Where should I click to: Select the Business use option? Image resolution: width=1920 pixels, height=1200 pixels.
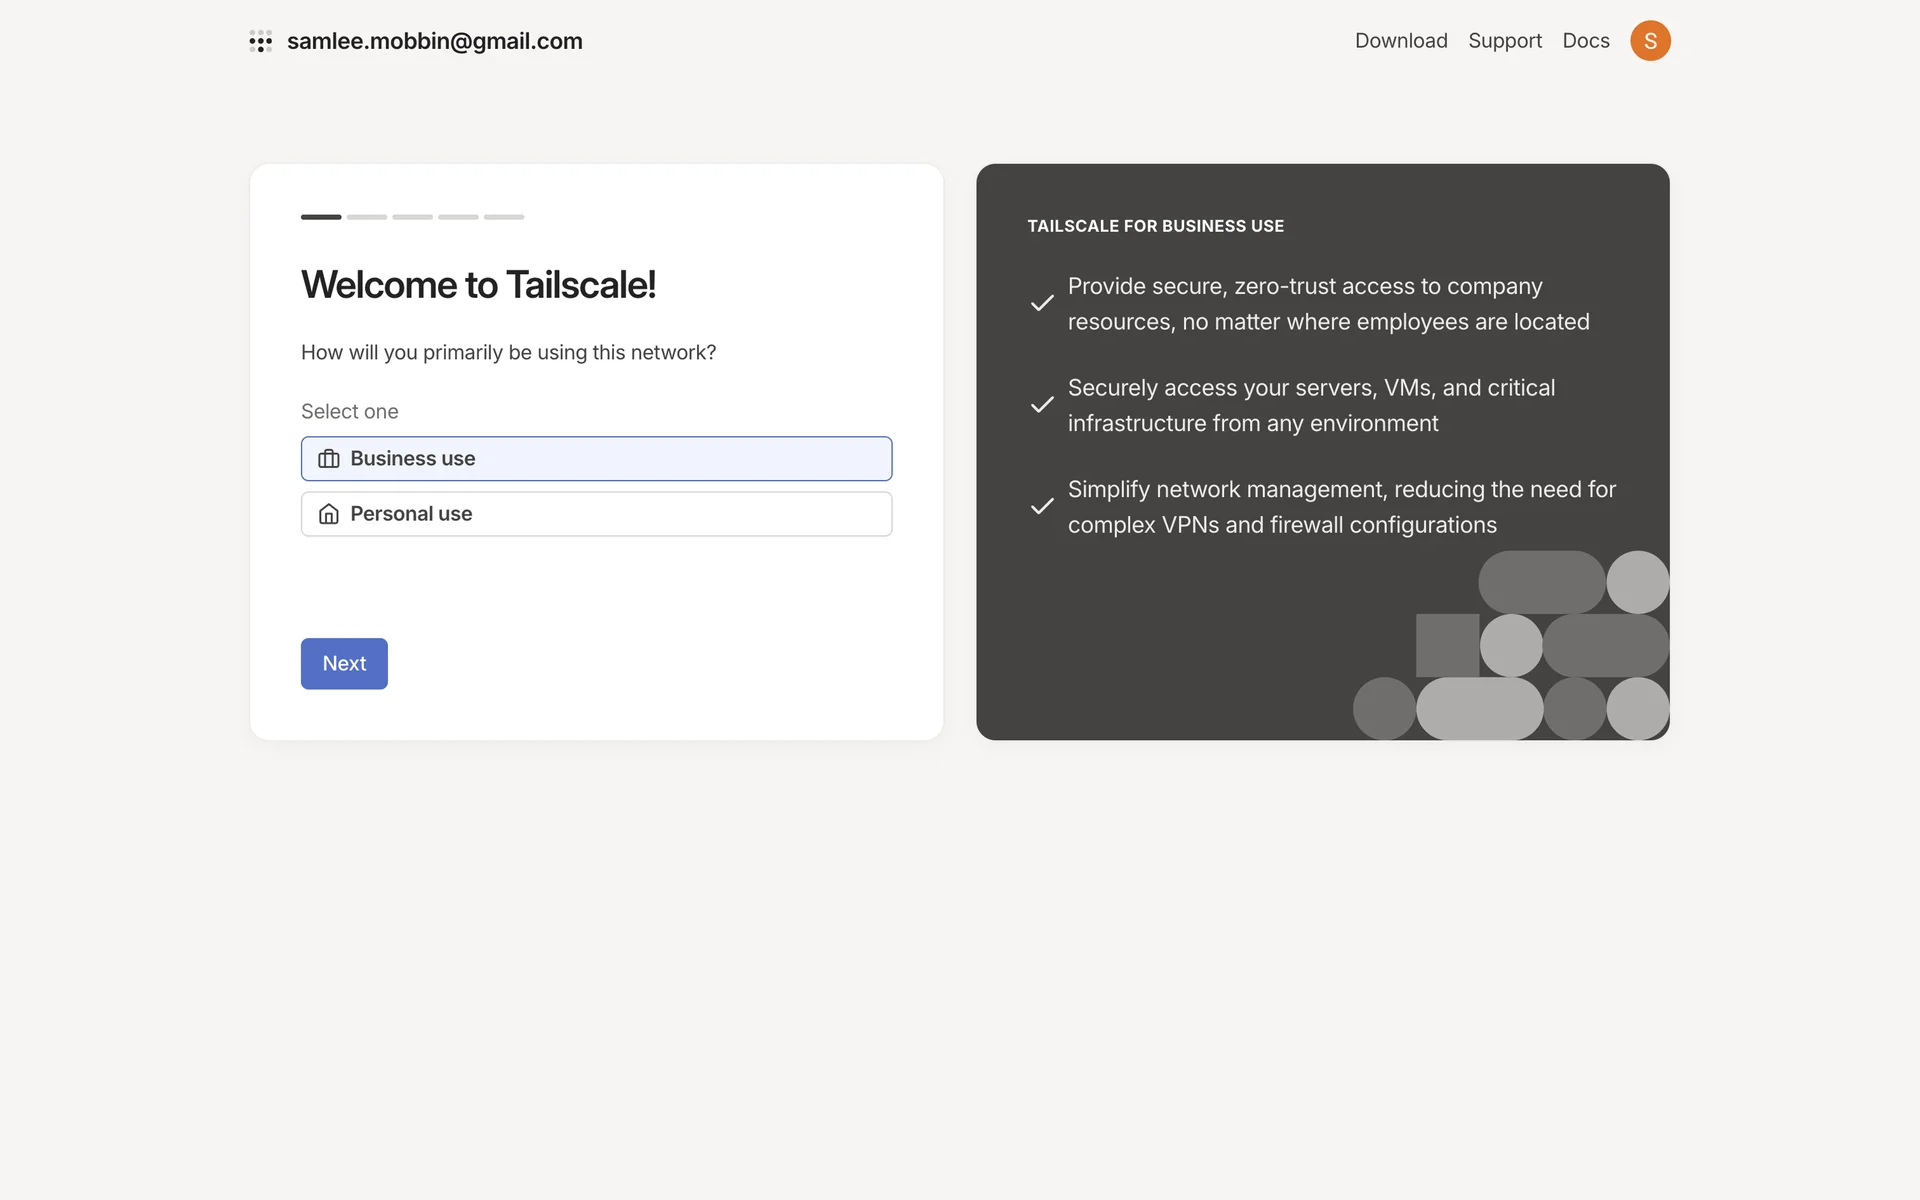(596, 459)
